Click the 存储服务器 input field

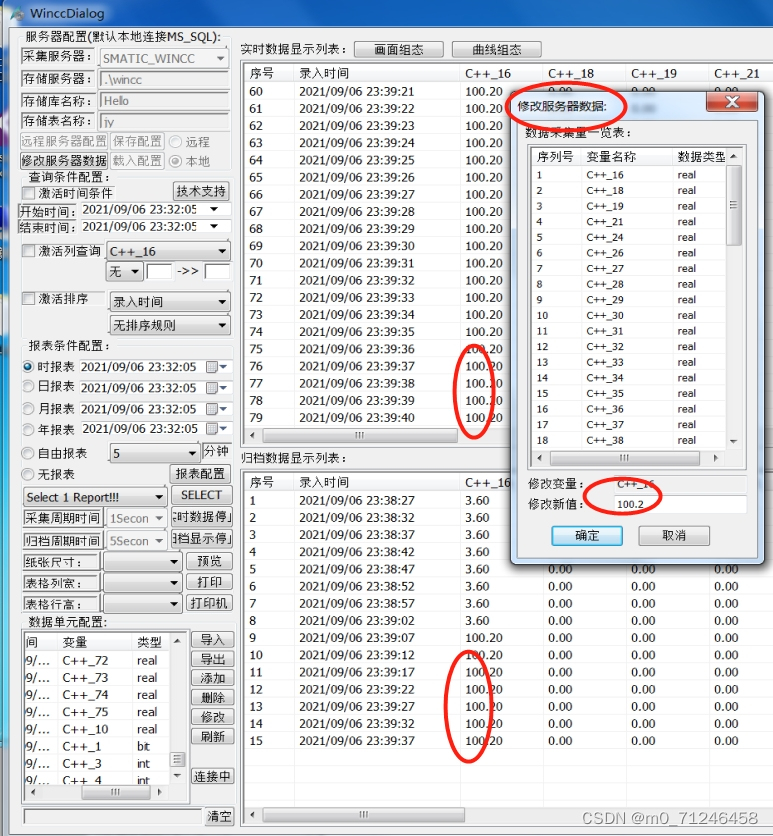coord(164,79)
